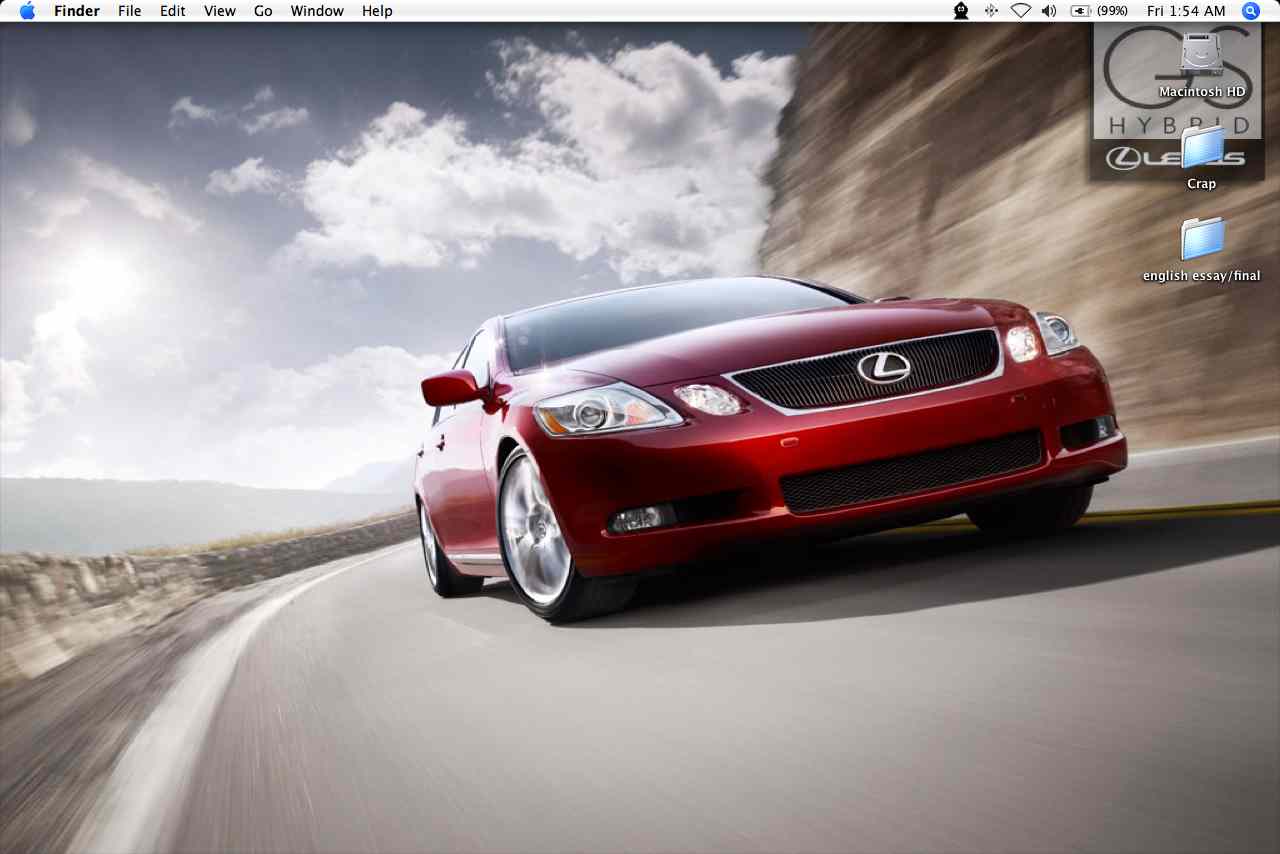Open Spotlight search icon
This screenshot has width=1280, height=854.
pyautogui.click(x=1251, y=11)
